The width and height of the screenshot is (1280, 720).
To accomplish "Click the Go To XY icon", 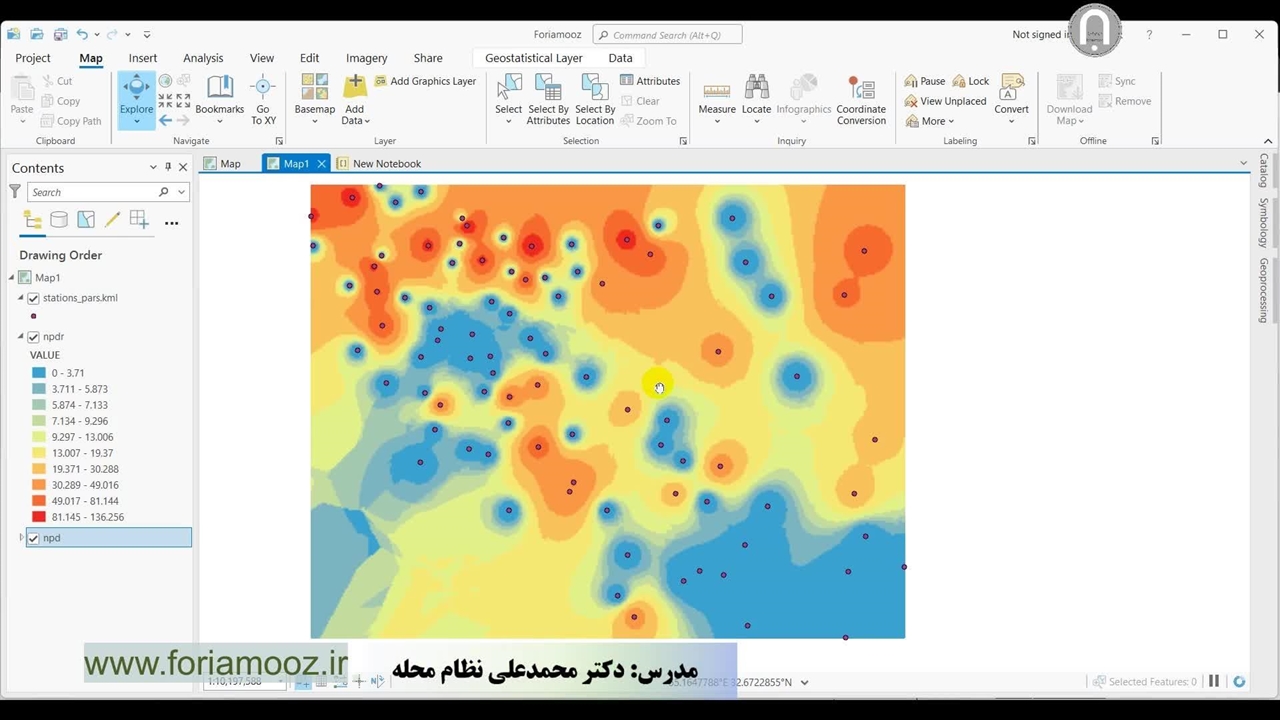I will click(263, 92).
